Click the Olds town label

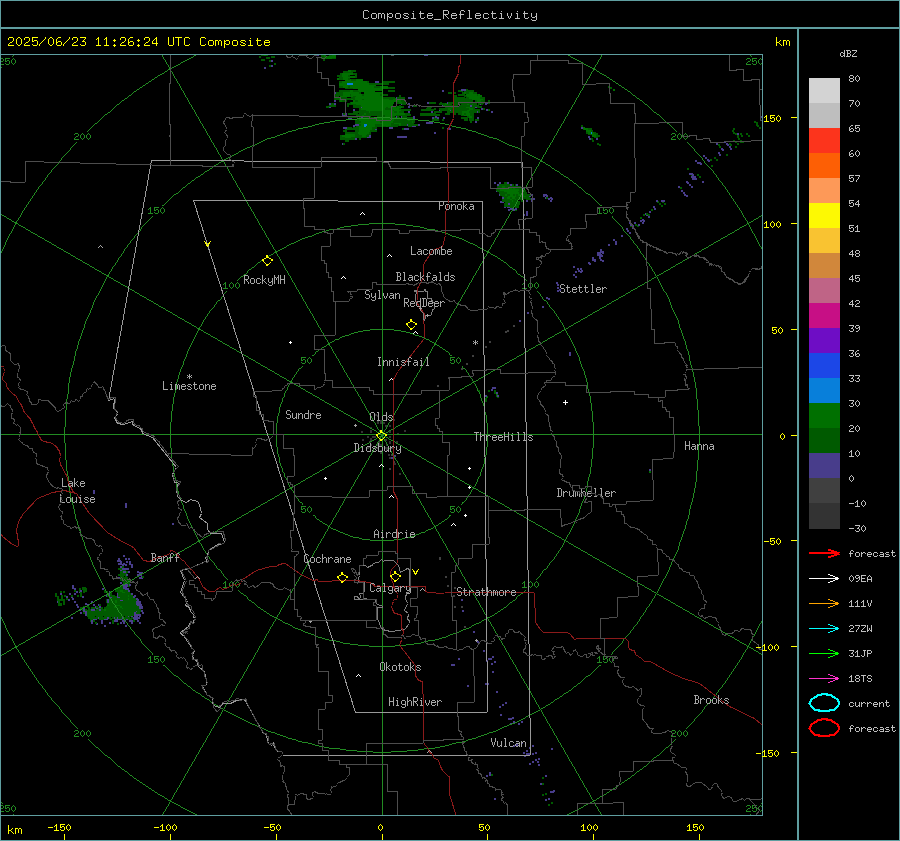(381, 417)
